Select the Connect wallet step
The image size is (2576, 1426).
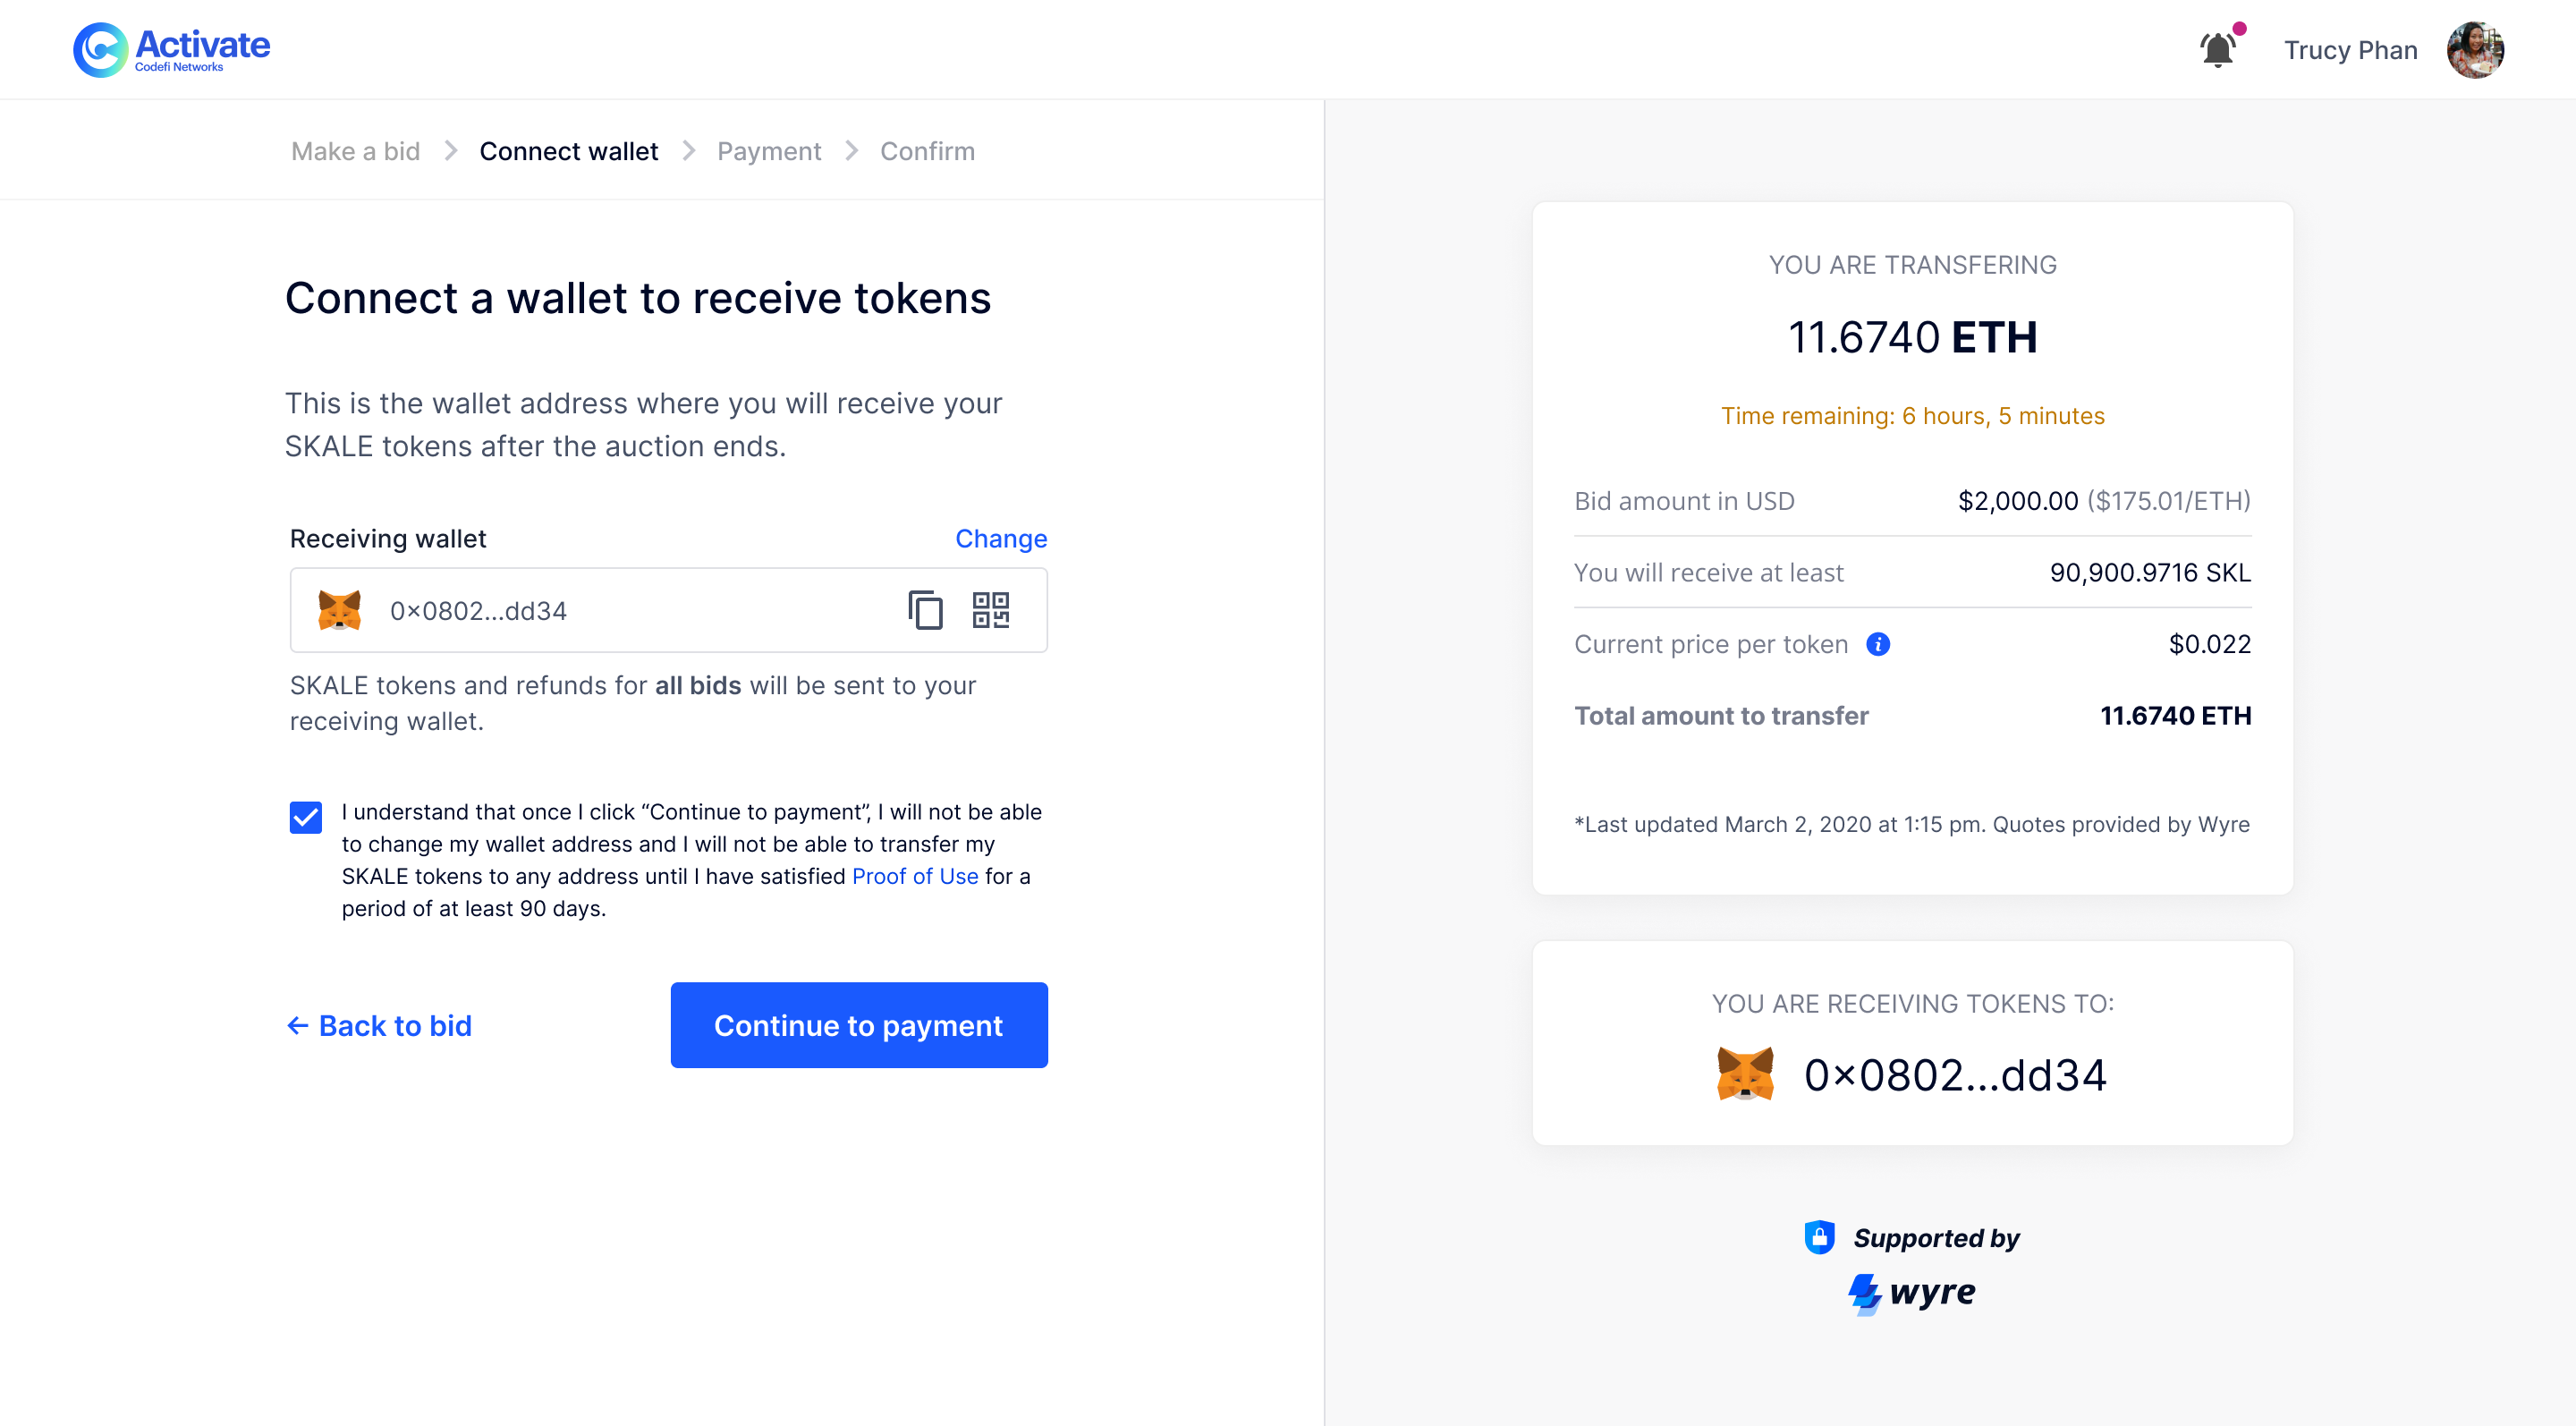point(568,151)
